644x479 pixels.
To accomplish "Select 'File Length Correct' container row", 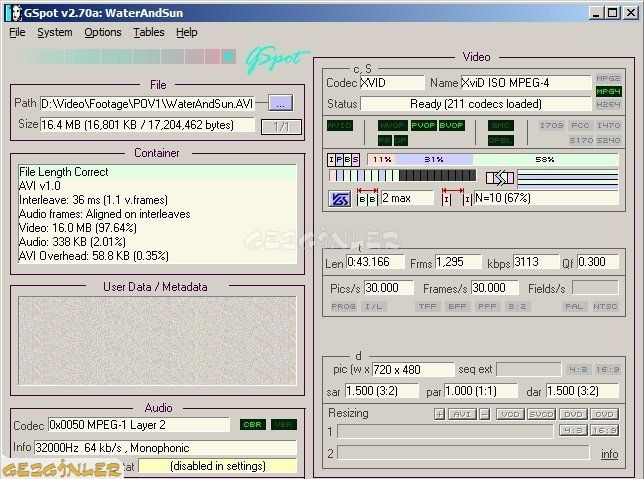I will [157, 172].
